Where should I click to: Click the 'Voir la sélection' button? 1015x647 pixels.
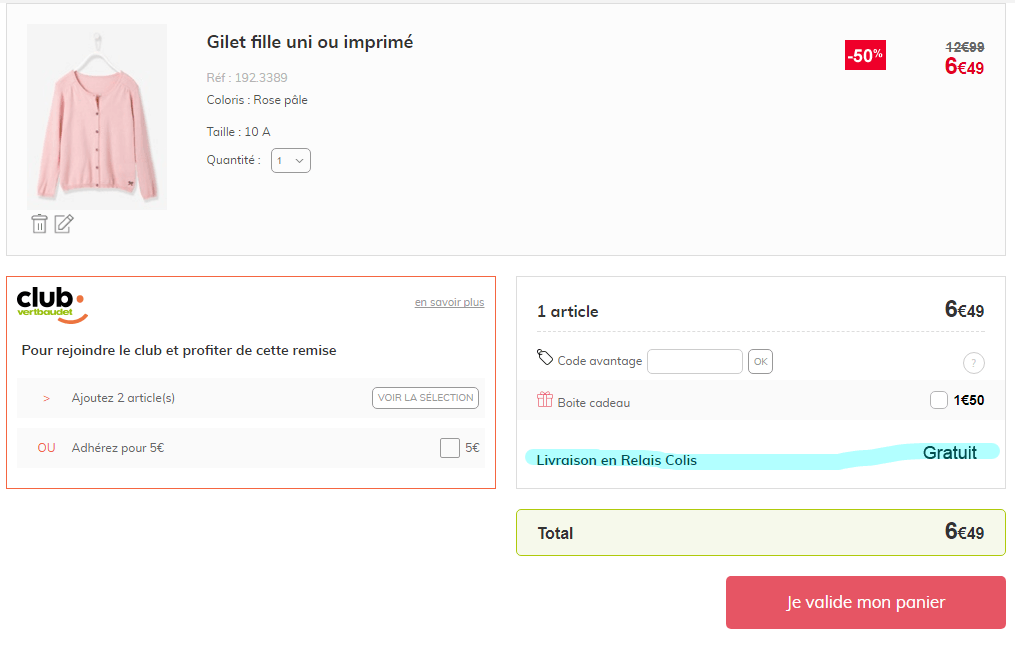(x=425, y=398)
